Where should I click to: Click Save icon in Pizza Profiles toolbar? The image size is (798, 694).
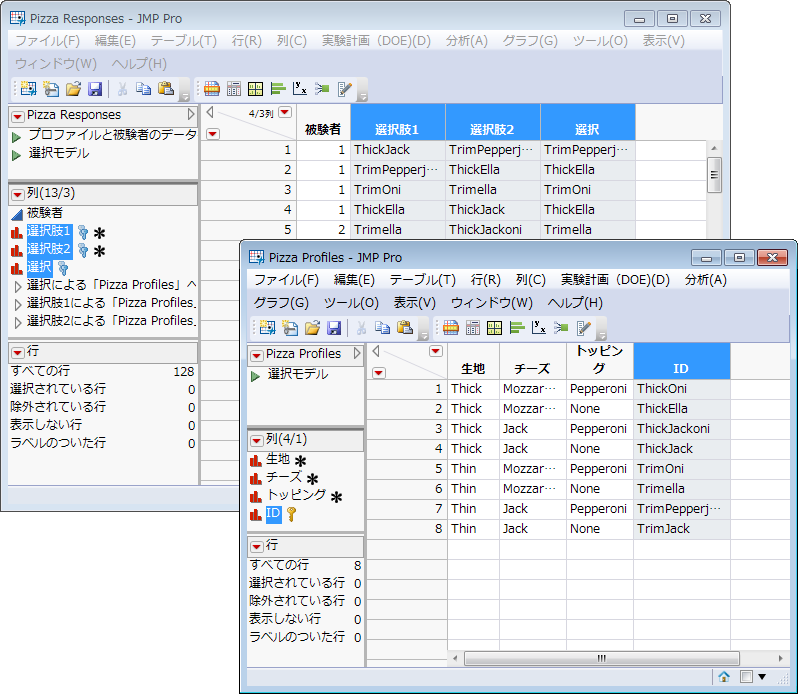334,328
